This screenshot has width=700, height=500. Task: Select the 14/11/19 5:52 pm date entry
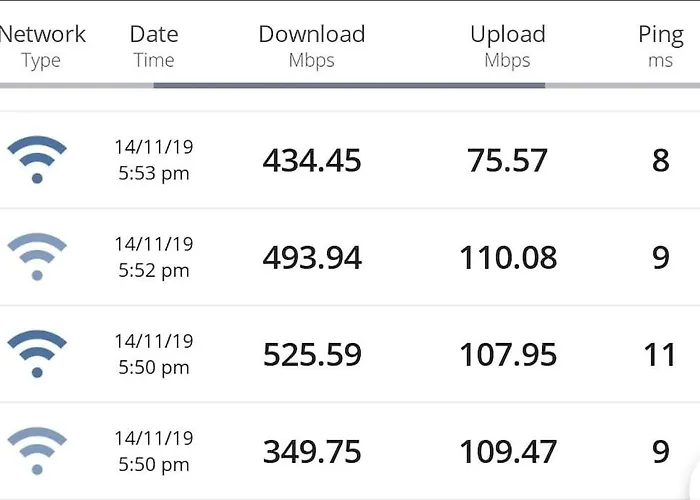point(154,257)
